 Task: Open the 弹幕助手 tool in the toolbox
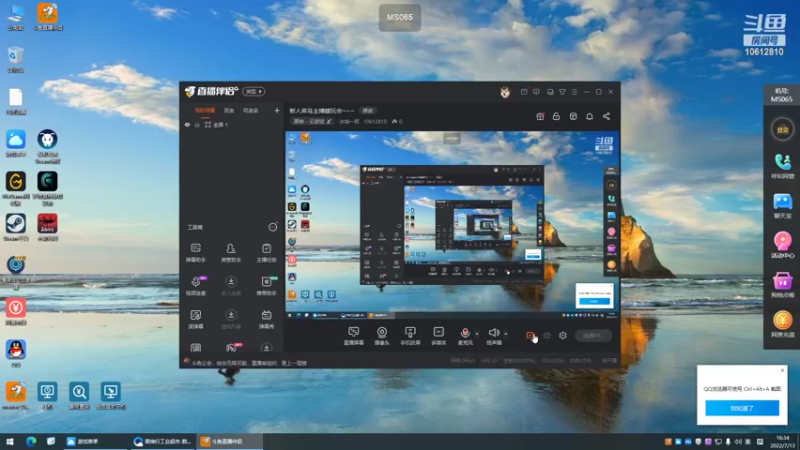[x=195, y=253]
